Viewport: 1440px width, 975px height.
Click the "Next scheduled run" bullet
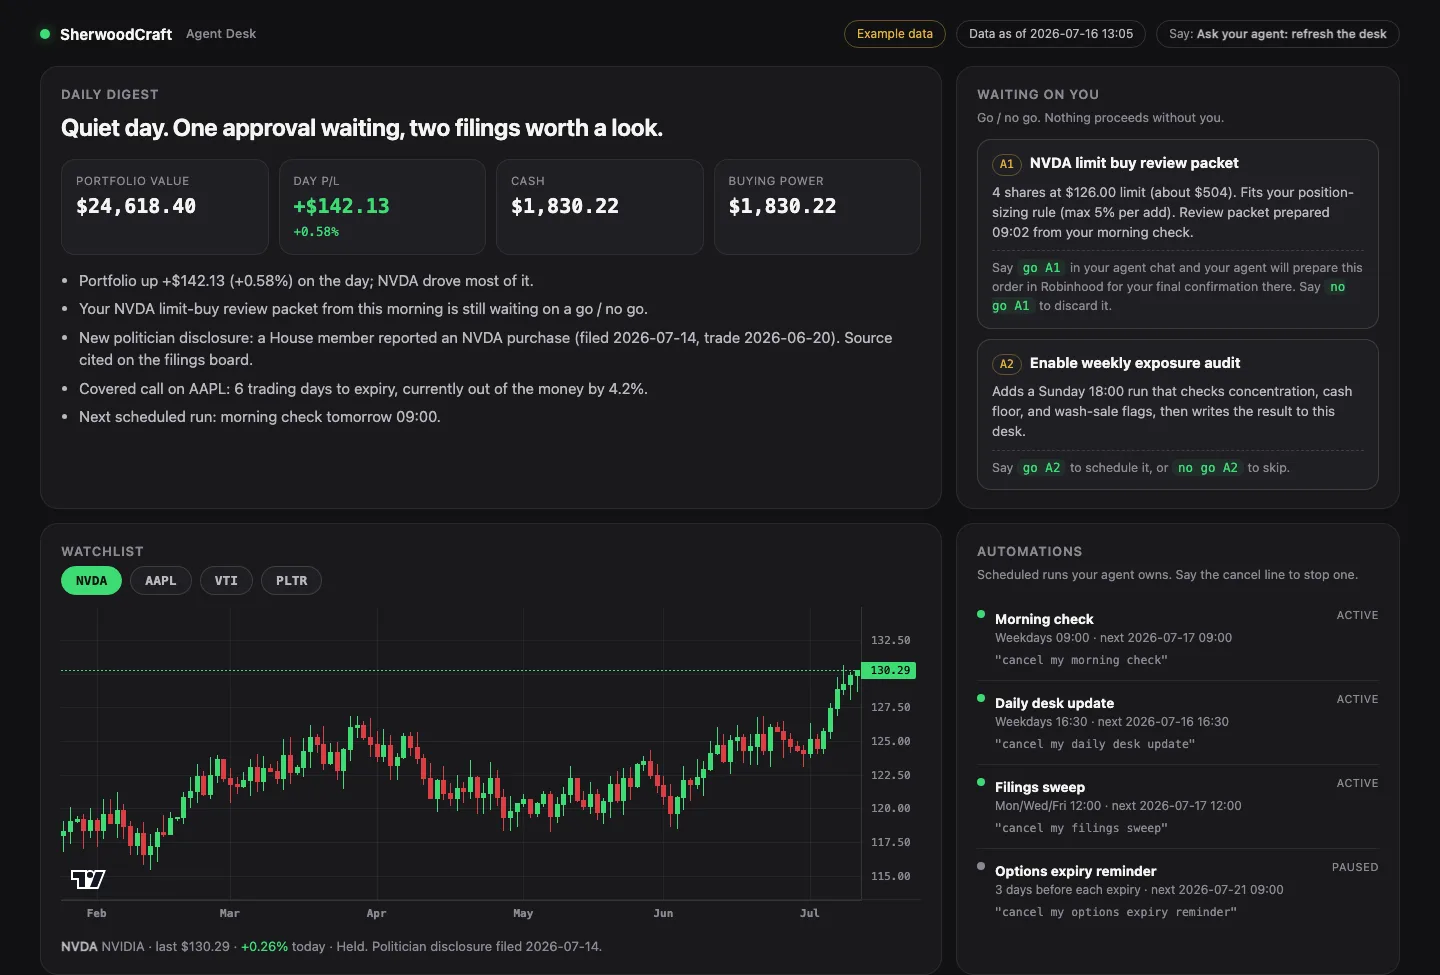[260, 417]
